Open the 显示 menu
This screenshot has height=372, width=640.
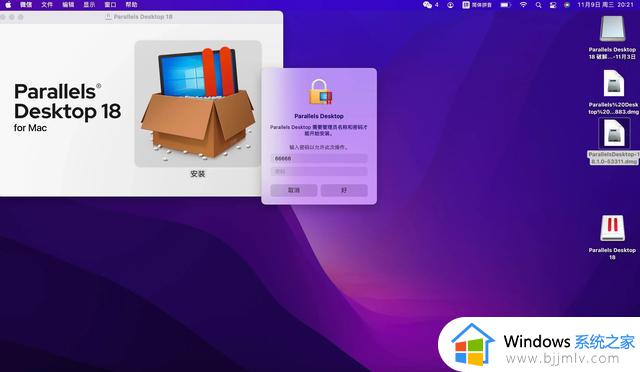89,5
